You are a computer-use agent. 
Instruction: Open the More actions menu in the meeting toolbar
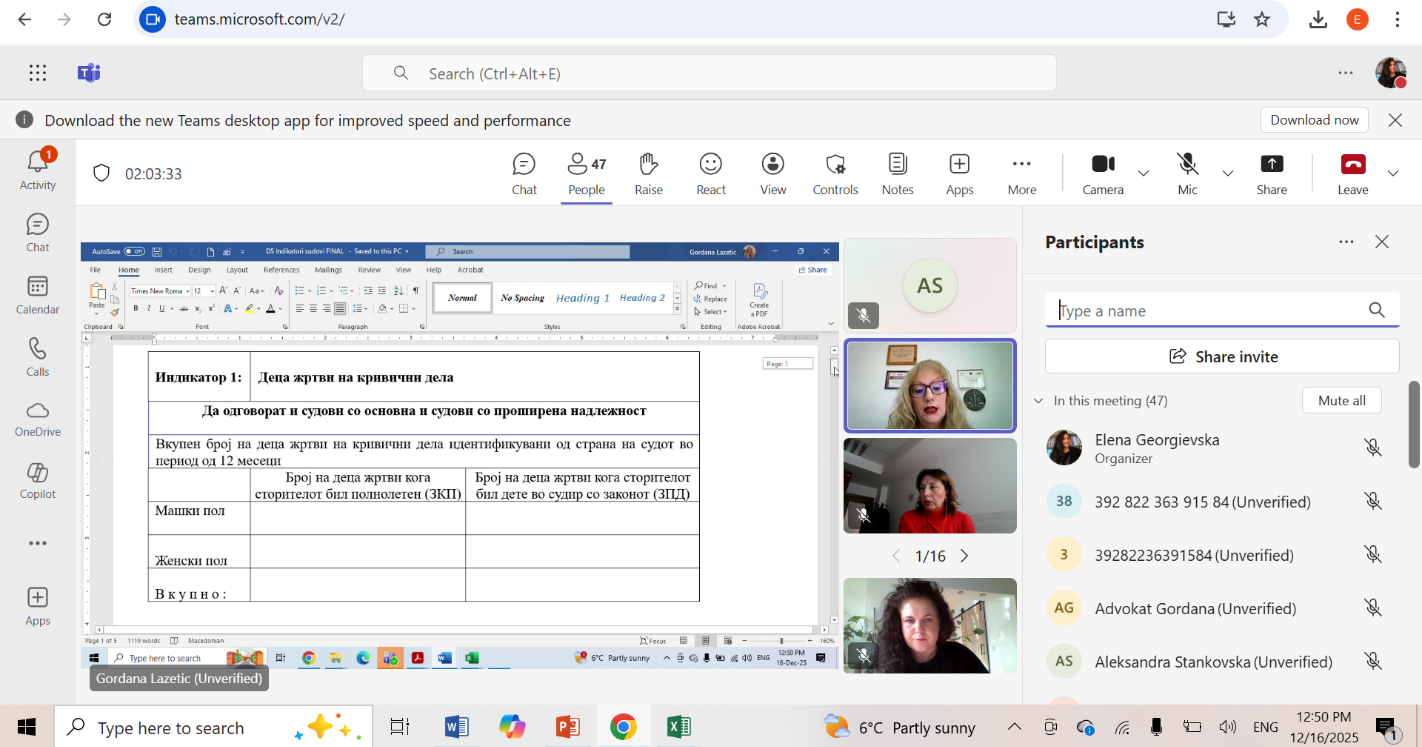1021,173
